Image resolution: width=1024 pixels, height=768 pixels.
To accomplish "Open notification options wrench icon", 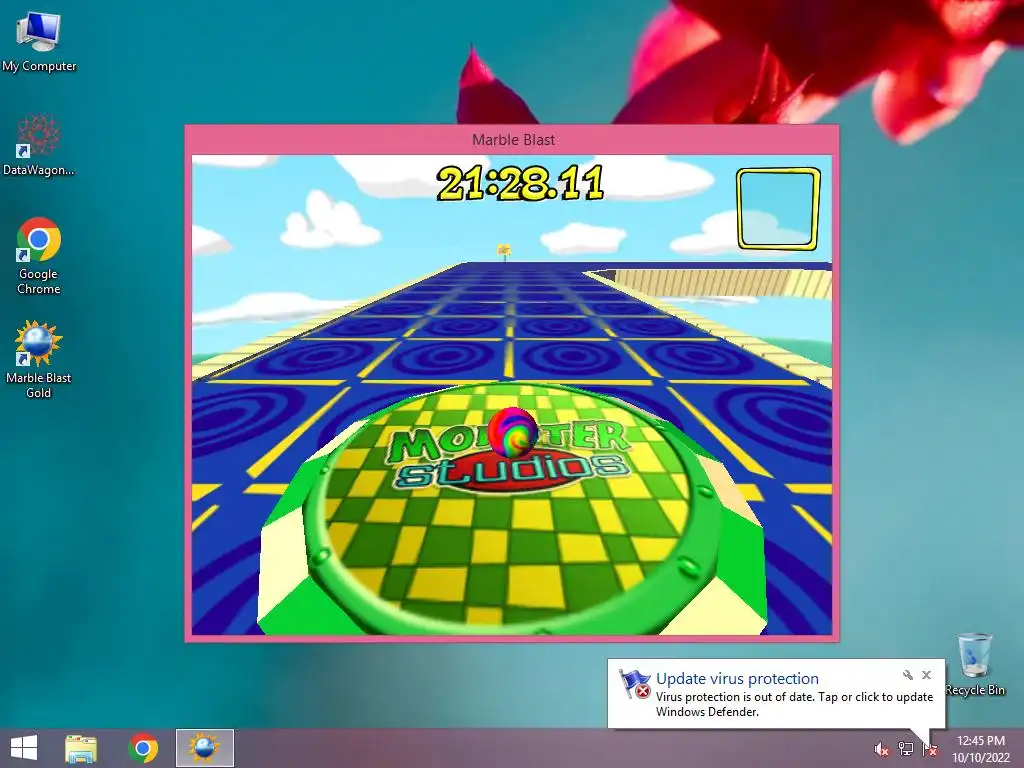I will [908, 675].
